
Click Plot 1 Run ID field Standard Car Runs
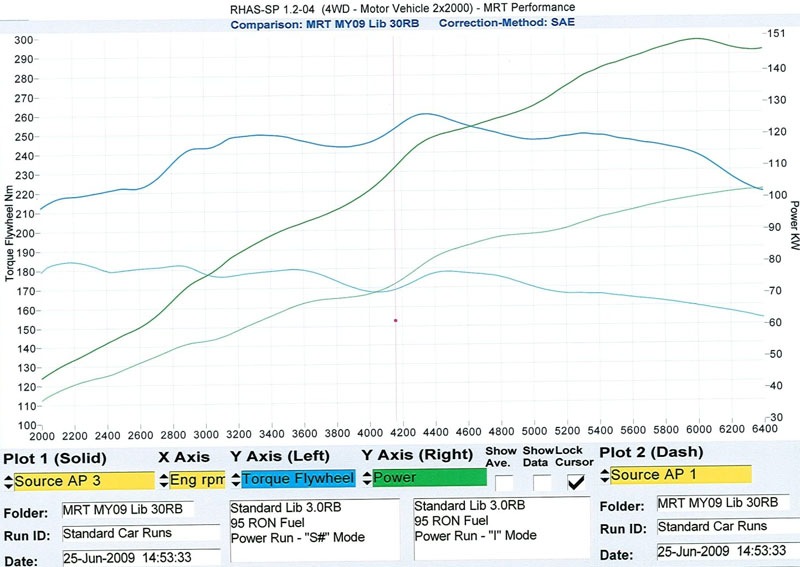coord(141,533)
